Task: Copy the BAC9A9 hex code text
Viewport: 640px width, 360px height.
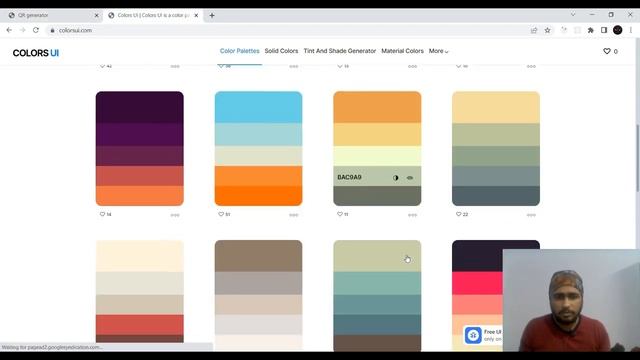Action: pyautogui.click(x=349, y=177)
